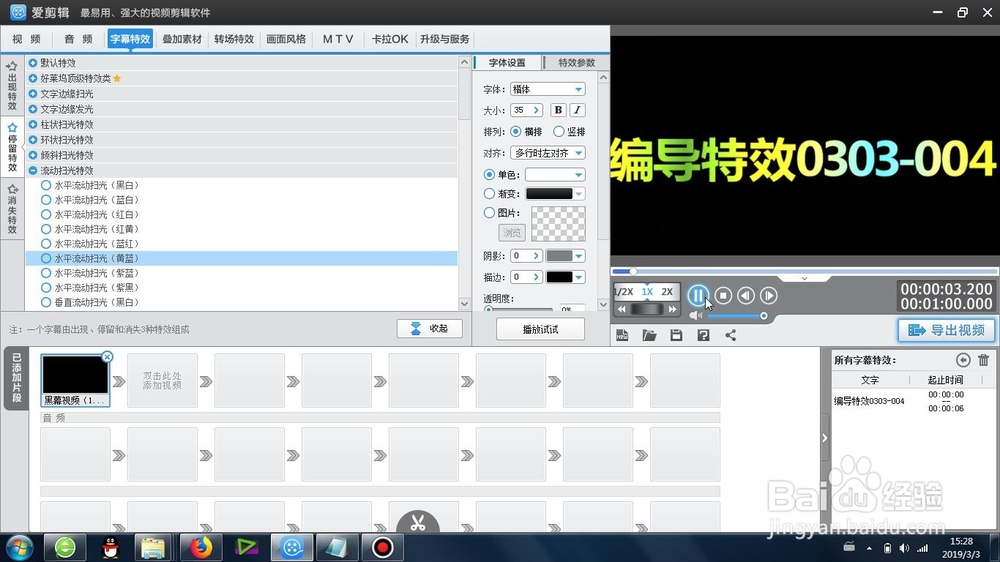1000x562 pixels.
Task: Click the 播放试试 preview button
Action: click(540, 329)
